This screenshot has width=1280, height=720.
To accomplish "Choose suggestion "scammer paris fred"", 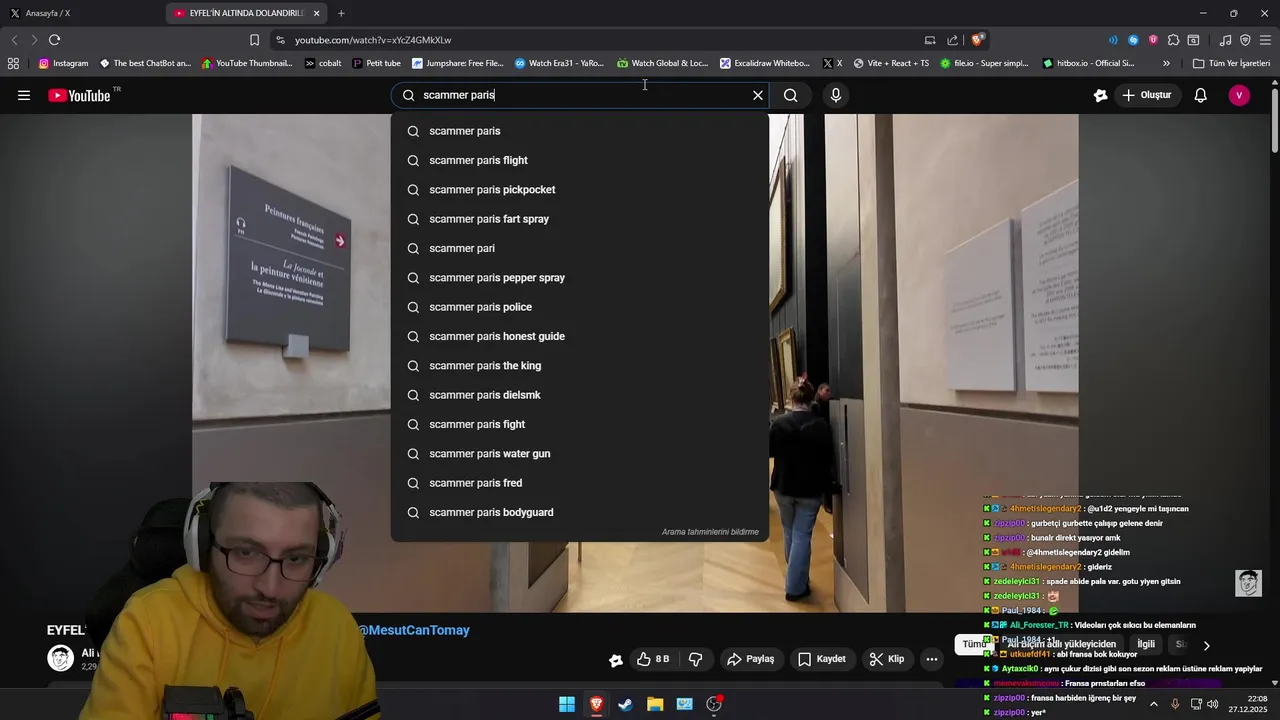I will point(579,483).
